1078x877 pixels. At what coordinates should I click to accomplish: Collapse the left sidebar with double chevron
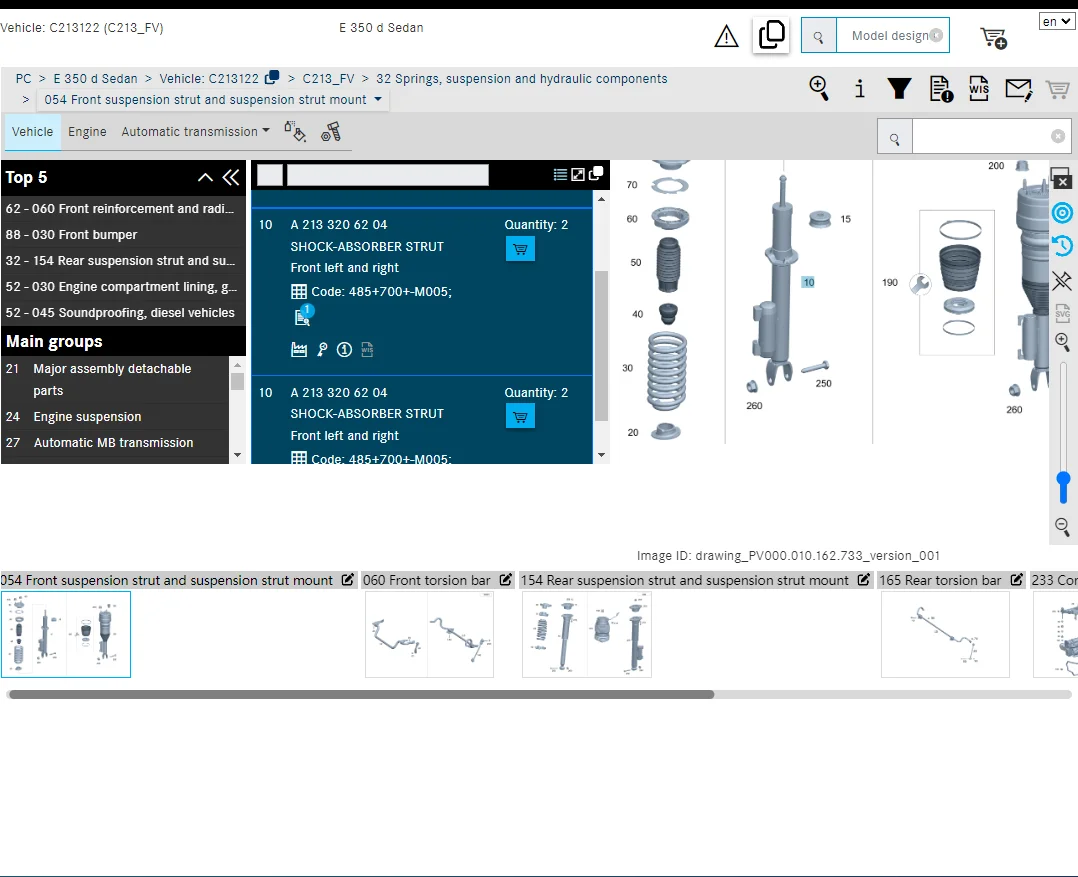click(231, 177)
